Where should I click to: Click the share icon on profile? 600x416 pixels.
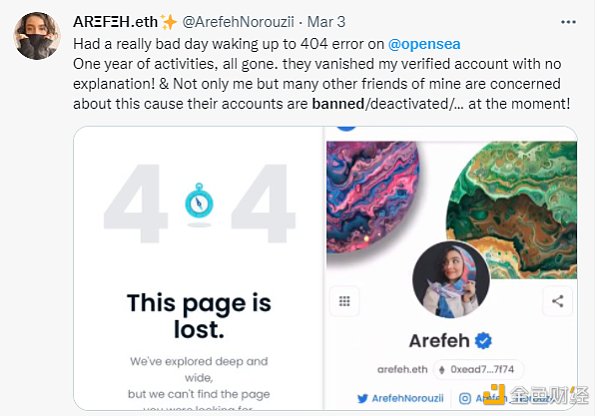point(557,300)
